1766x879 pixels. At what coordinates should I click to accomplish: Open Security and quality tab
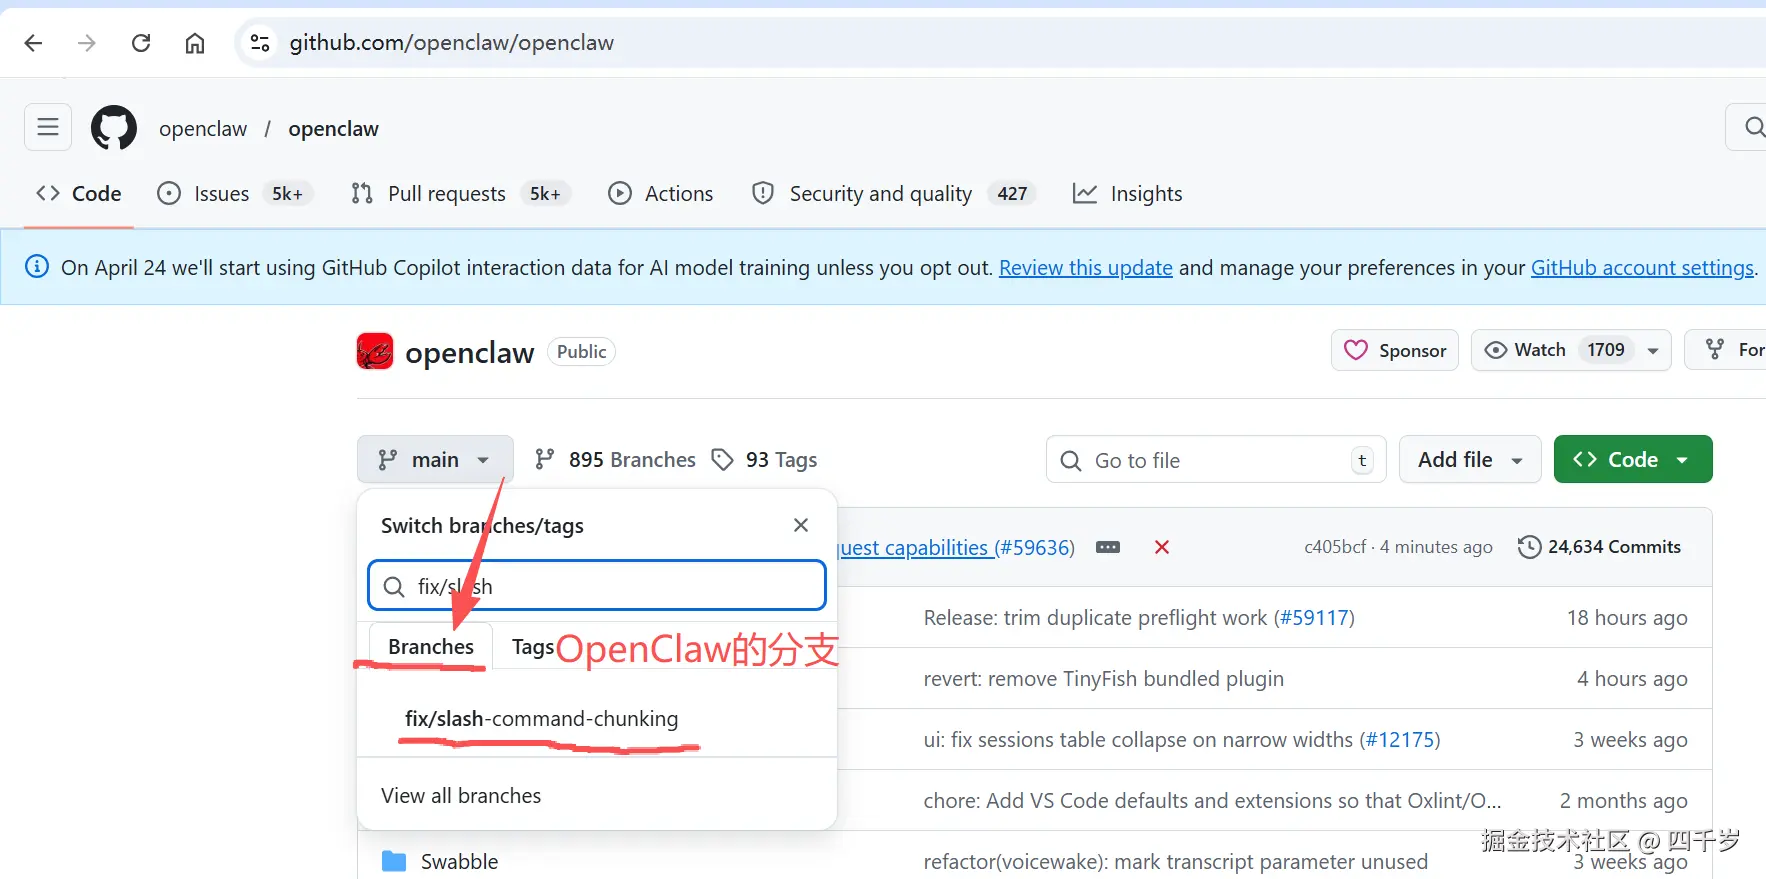pyautogui.click(x=893, y=194)
